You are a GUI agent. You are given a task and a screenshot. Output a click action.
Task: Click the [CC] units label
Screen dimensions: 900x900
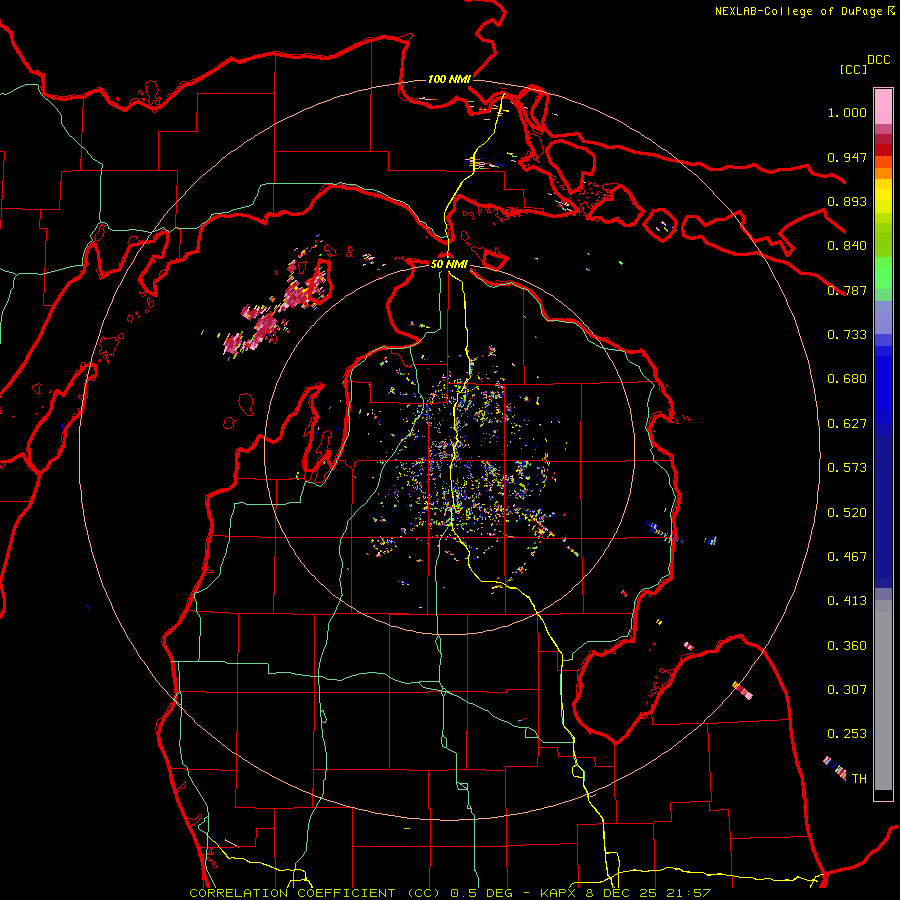tap(853, 69)
